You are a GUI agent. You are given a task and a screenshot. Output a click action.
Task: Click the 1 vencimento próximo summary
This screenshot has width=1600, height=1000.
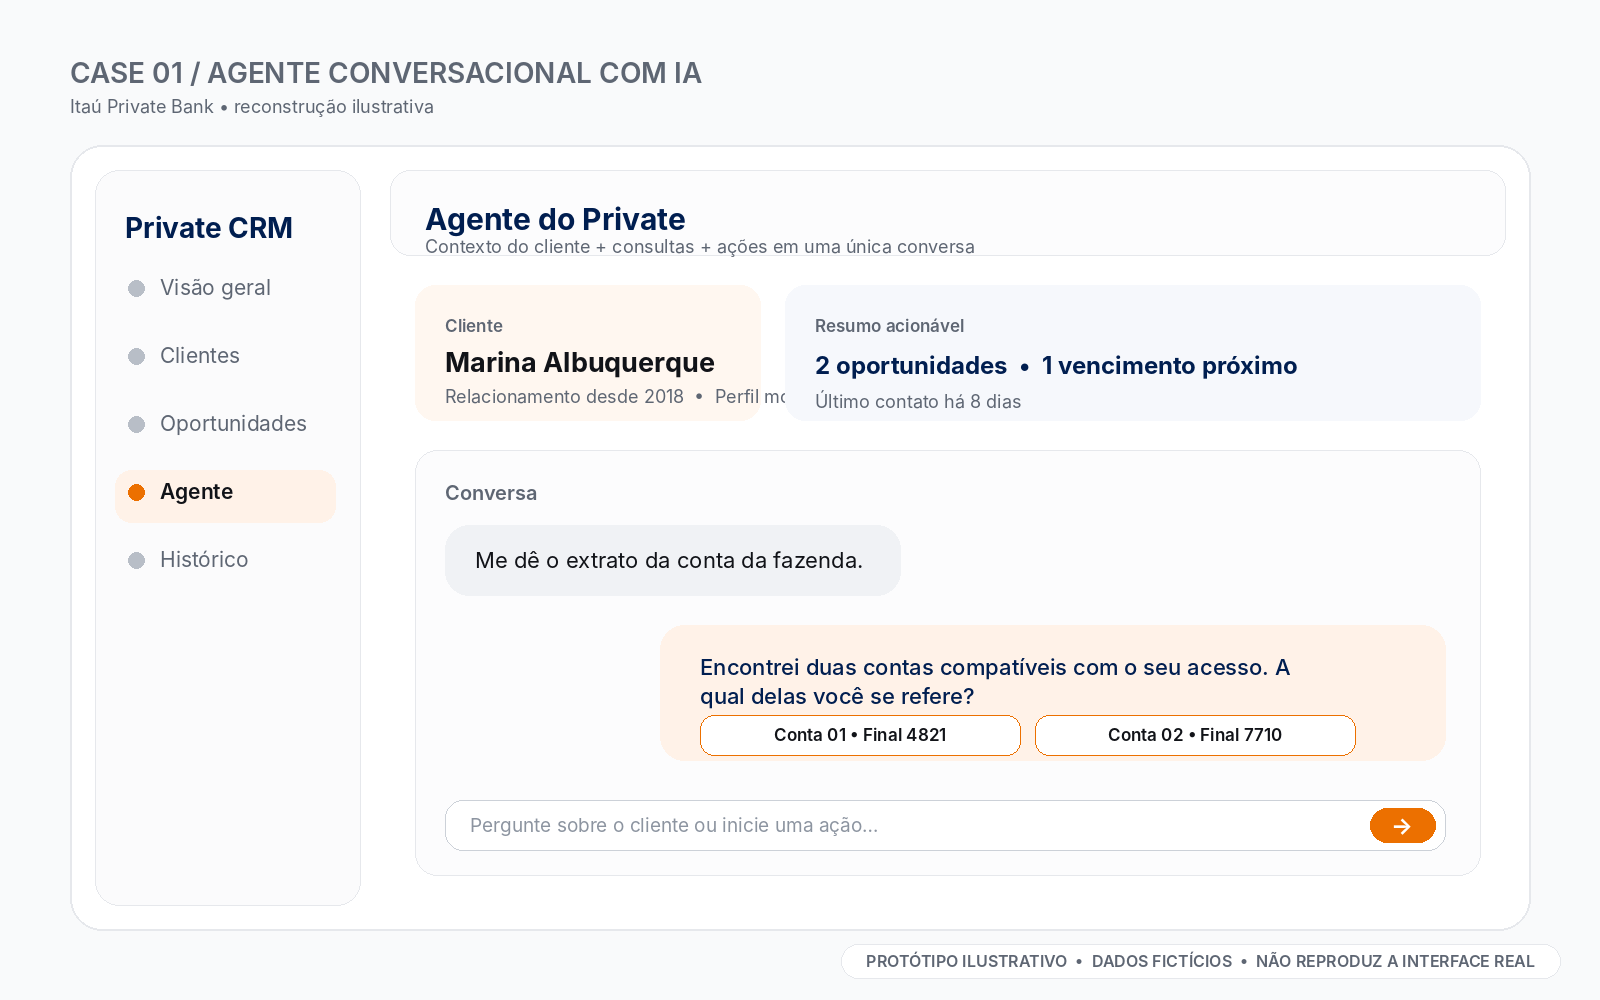(x=1169, y=366)
